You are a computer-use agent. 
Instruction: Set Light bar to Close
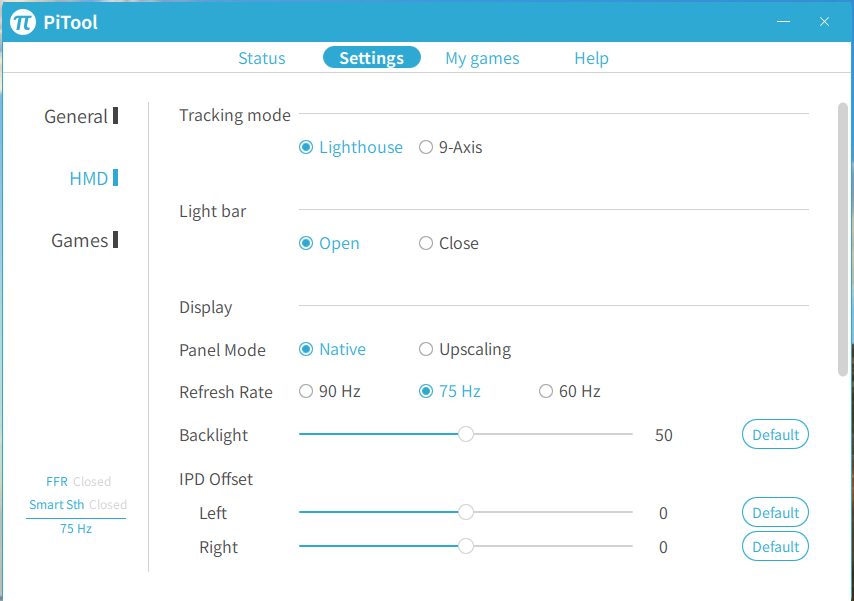448,243
